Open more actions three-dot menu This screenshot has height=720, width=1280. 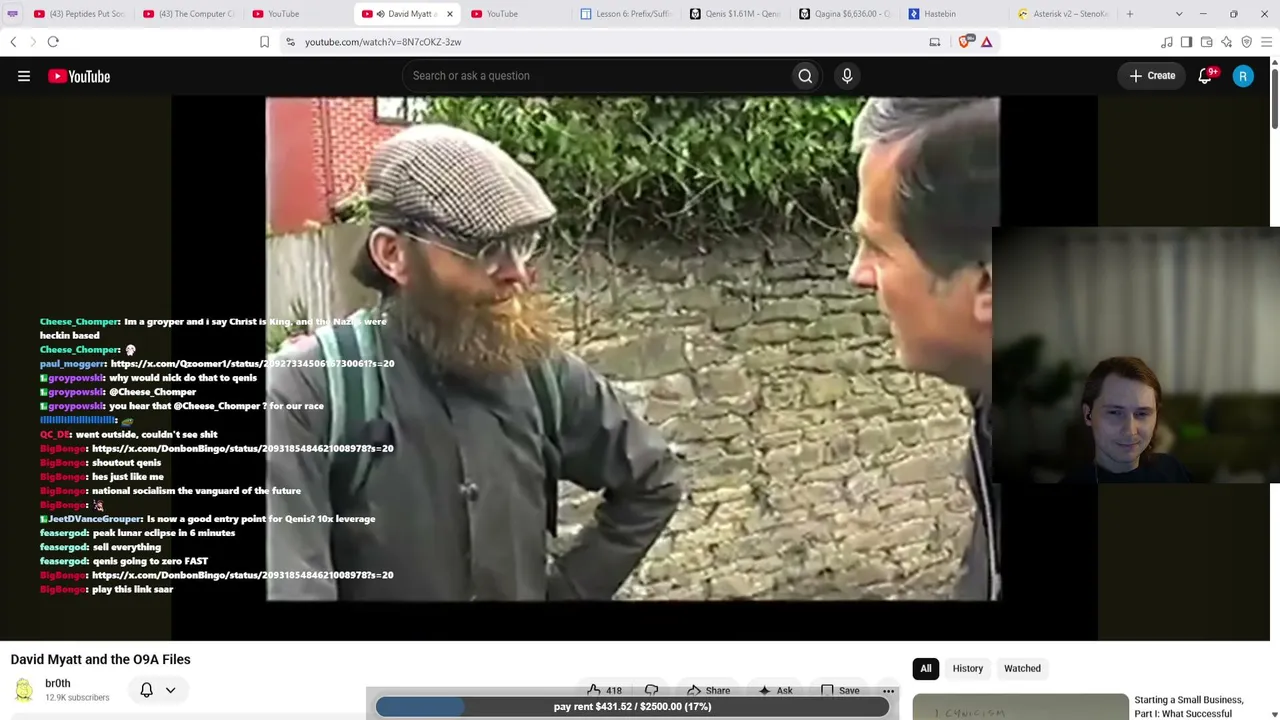point(888,691)
